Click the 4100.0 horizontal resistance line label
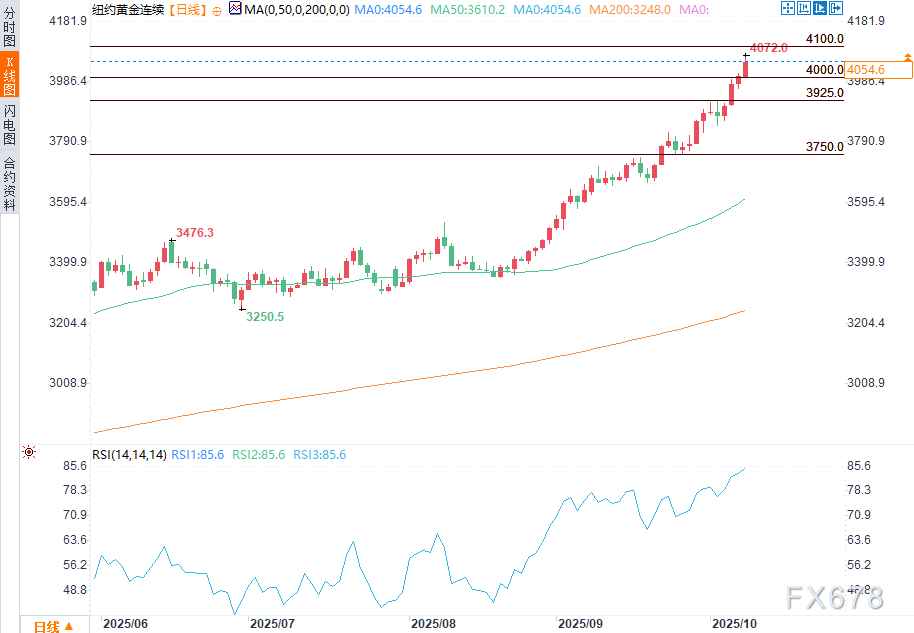The image size is (914, 633). coord(825,39)
